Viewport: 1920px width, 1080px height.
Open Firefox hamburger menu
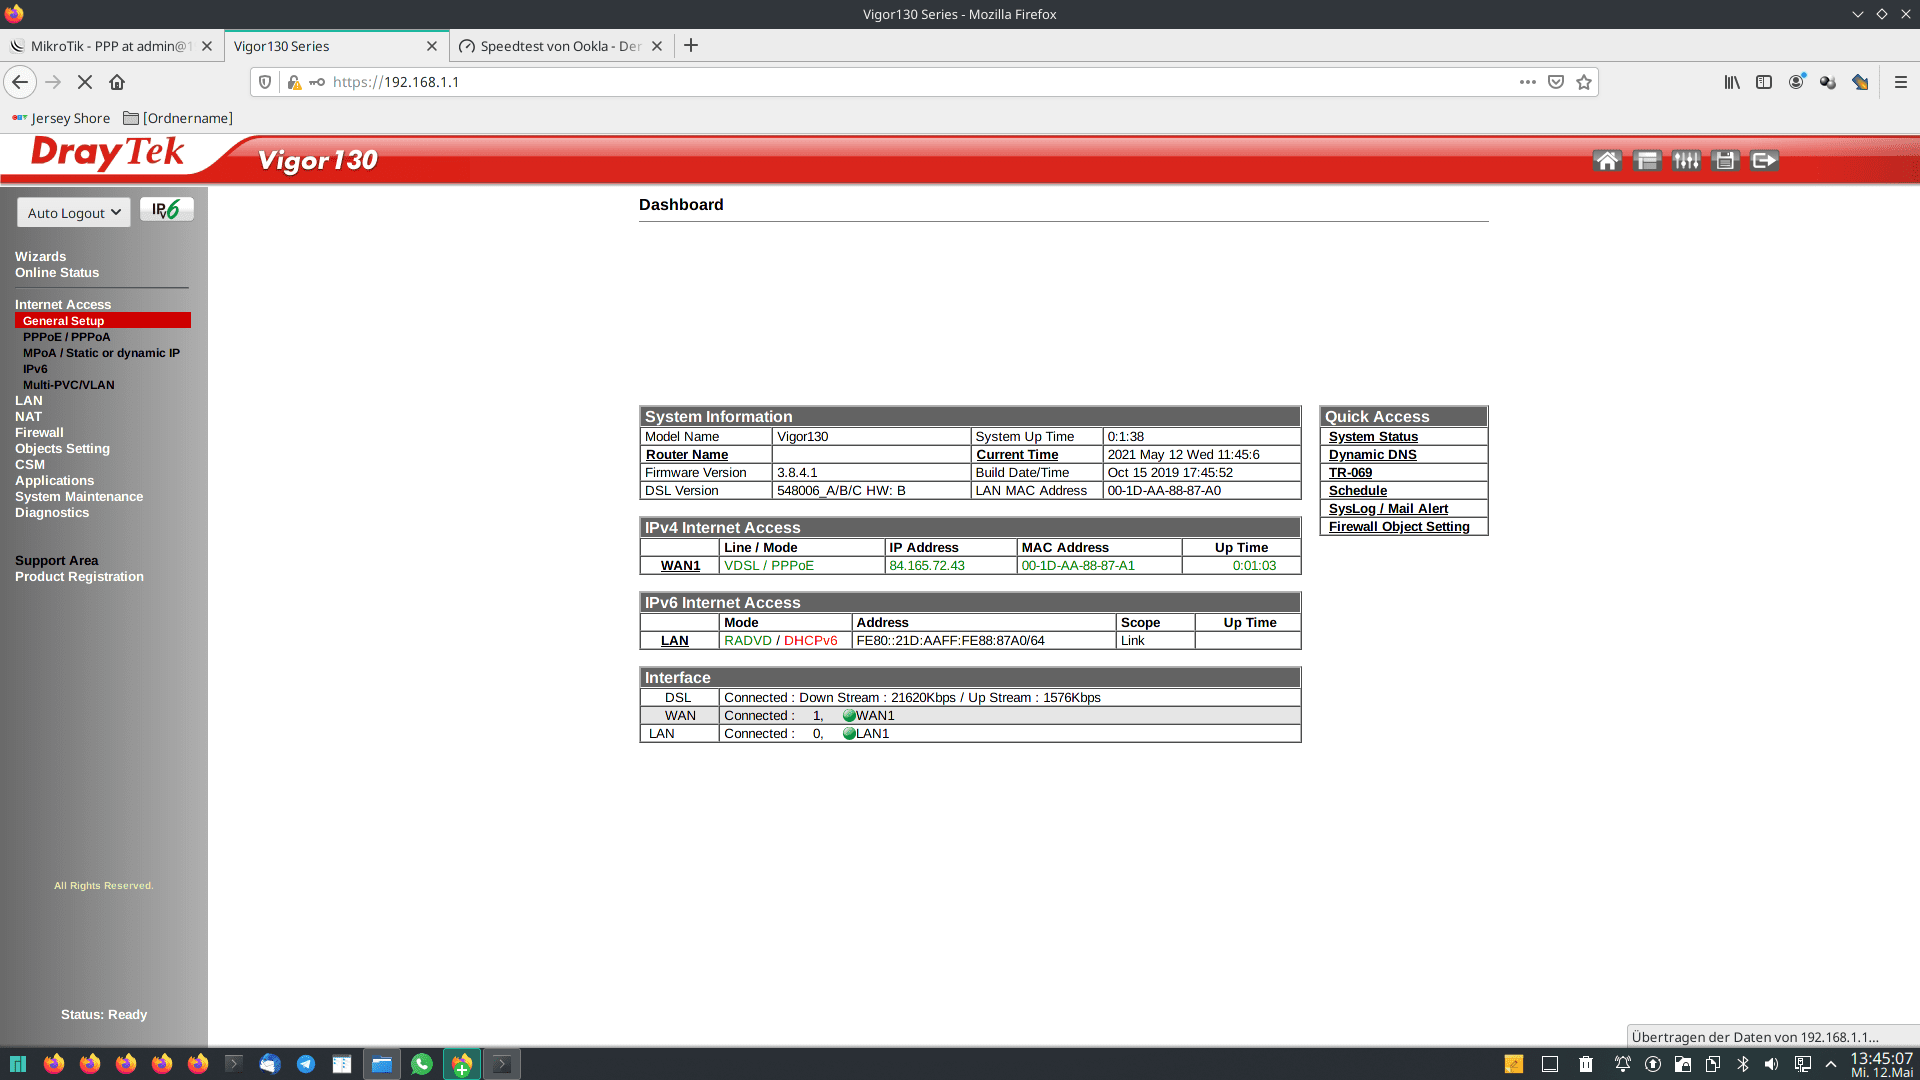1901,82
